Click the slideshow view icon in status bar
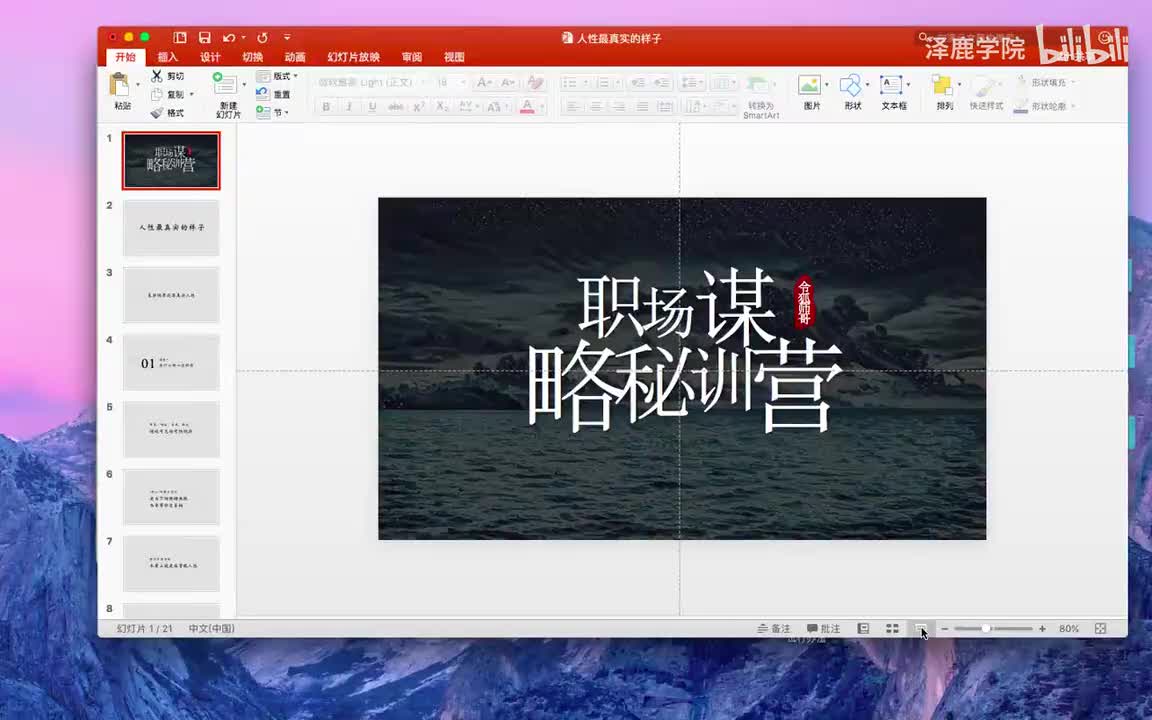Screen dimensions: 1152x720 [x=921, y=628]
